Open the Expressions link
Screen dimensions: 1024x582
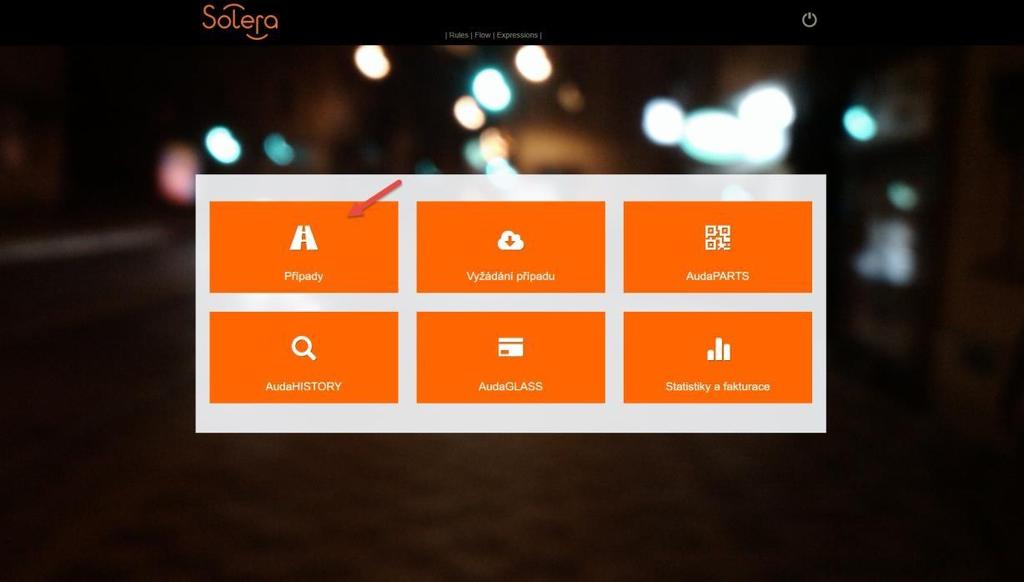(517, 35)
